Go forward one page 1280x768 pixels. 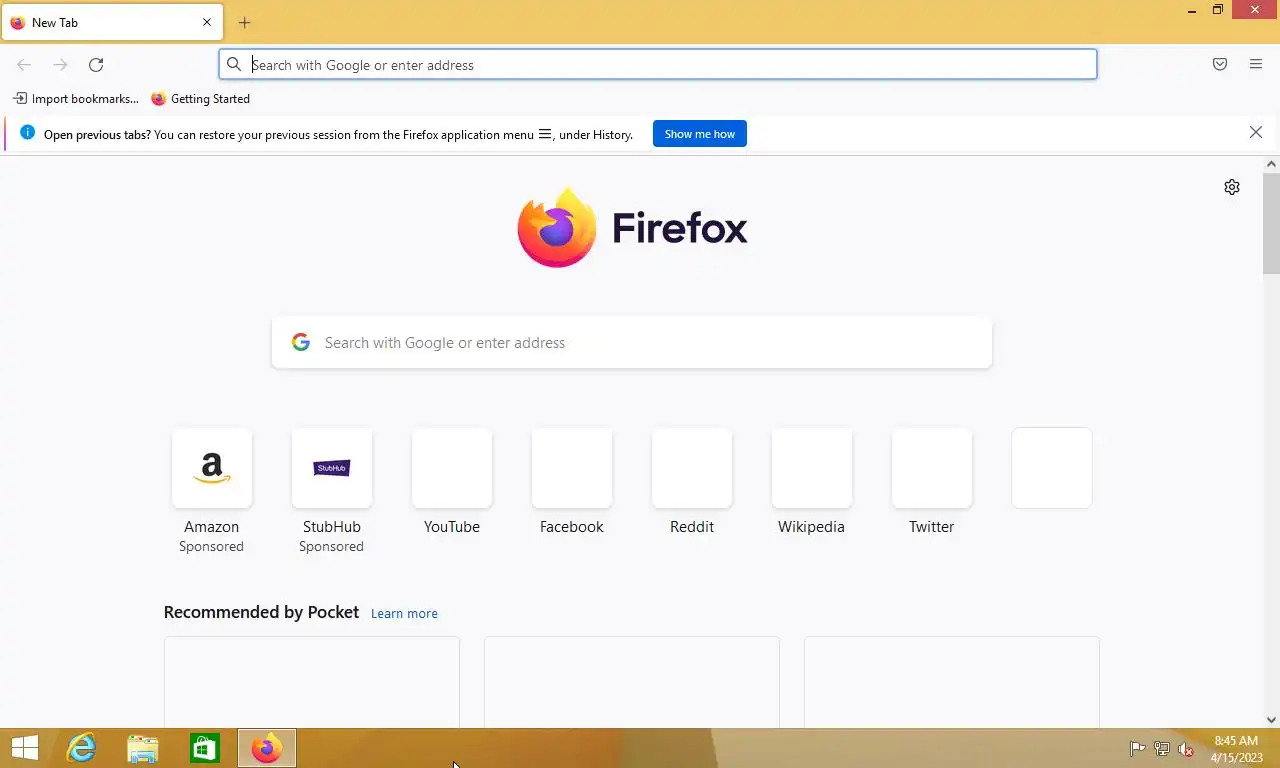[60, 65]
